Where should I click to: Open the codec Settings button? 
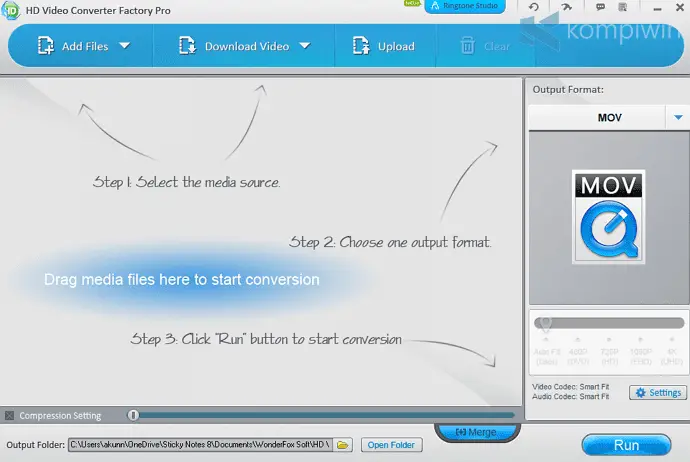657,393
